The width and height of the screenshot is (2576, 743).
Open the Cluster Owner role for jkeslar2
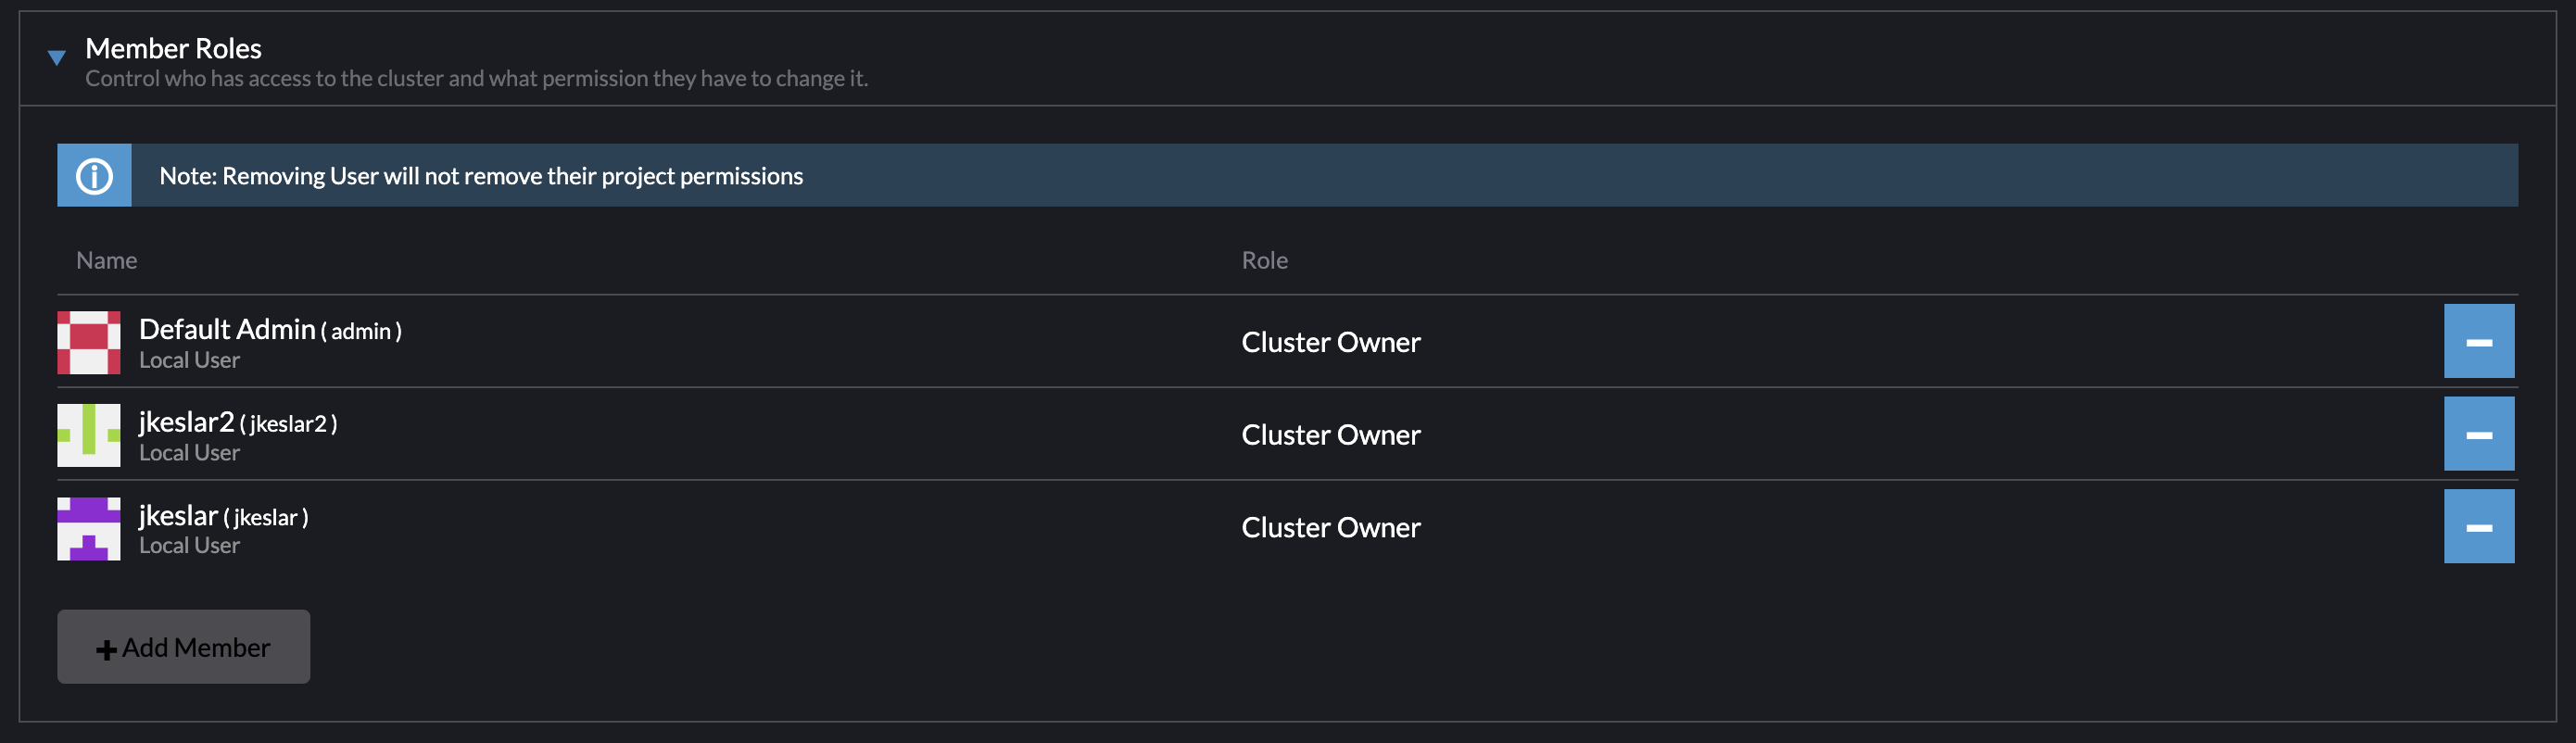1330,434
